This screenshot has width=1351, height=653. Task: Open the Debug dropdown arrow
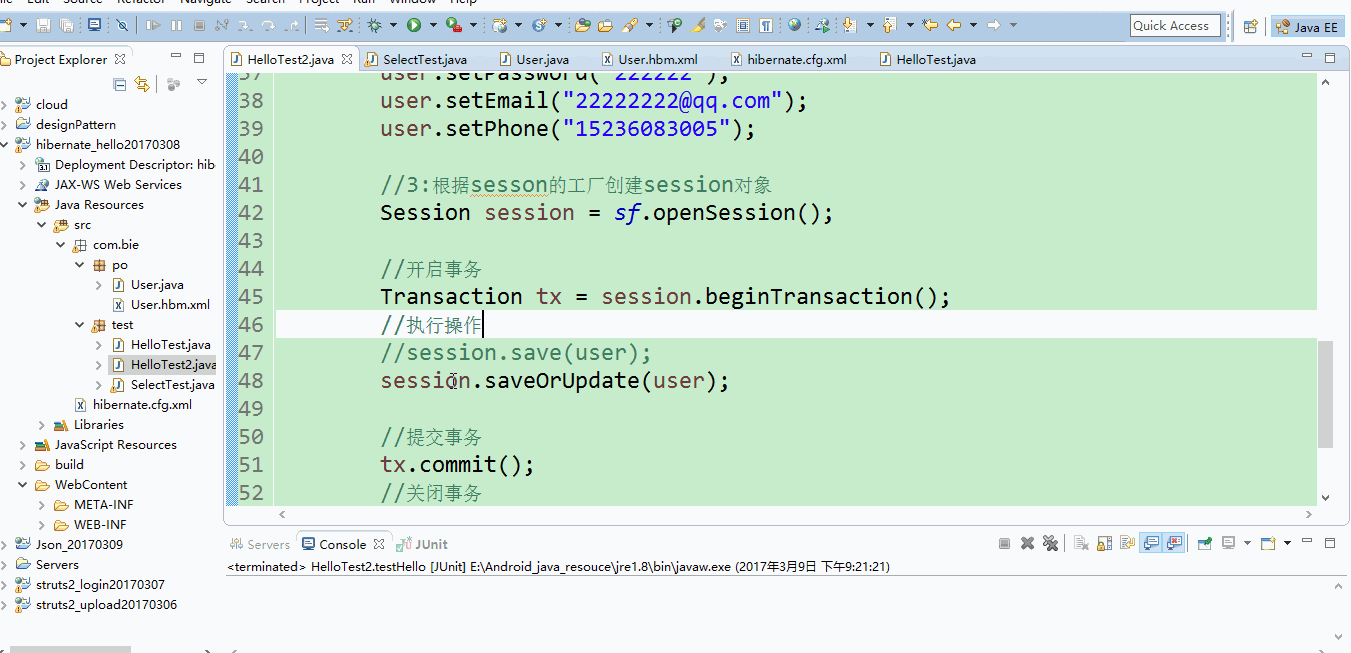pos(393,25)
